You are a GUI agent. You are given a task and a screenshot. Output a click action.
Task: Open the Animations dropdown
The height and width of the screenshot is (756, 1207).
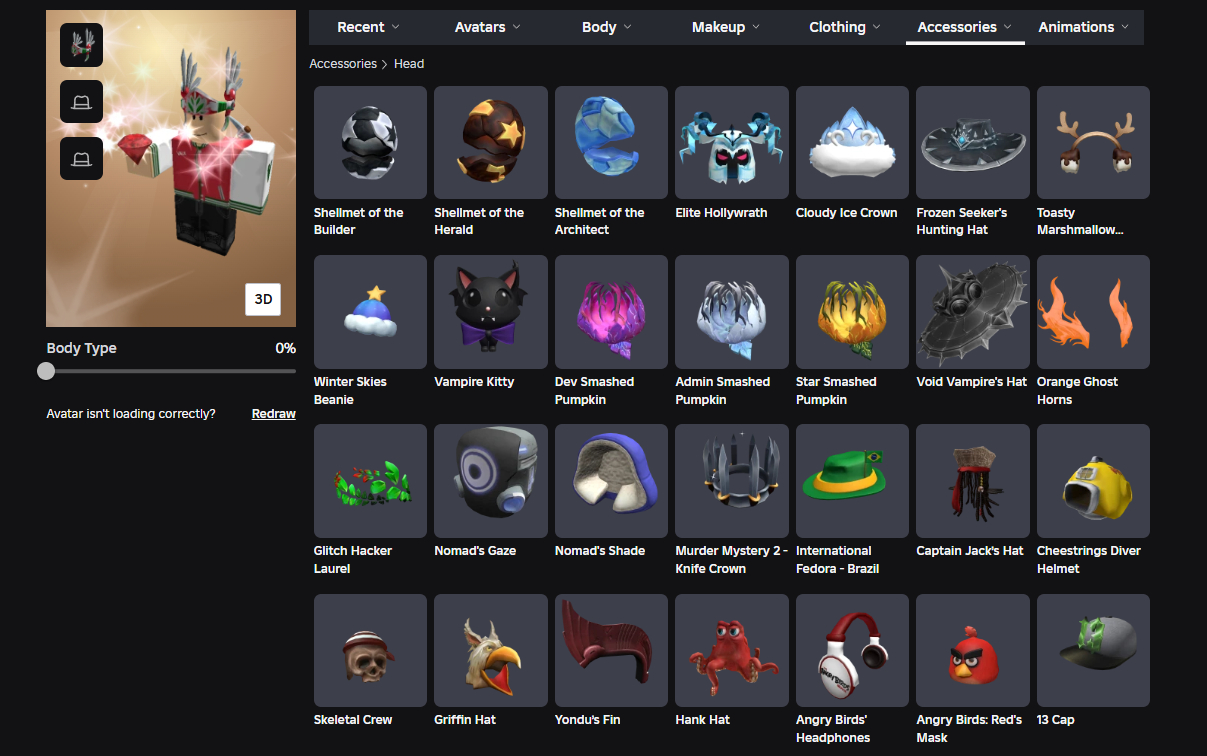coord(1084,27)
